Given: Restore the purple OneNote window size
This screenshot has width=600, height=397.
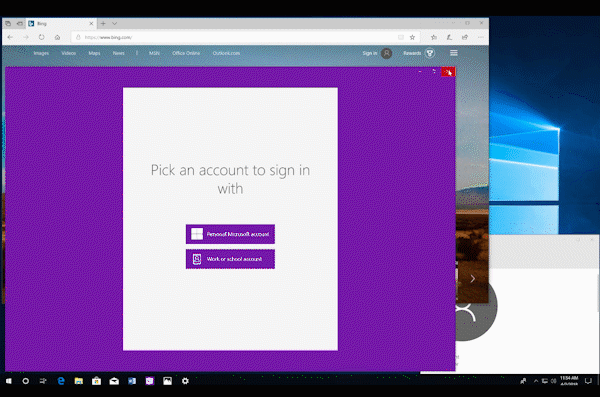Looking at the screenshot, I should click(434, 72).
